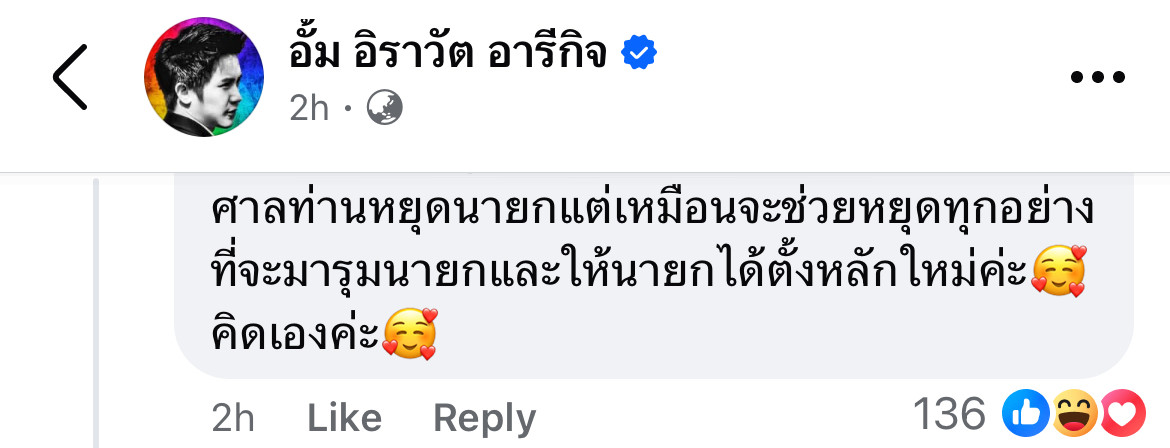Click the post's 2h timestamp beside the globe
Viewport: 1170px width, 448px height.
[309, 109]
